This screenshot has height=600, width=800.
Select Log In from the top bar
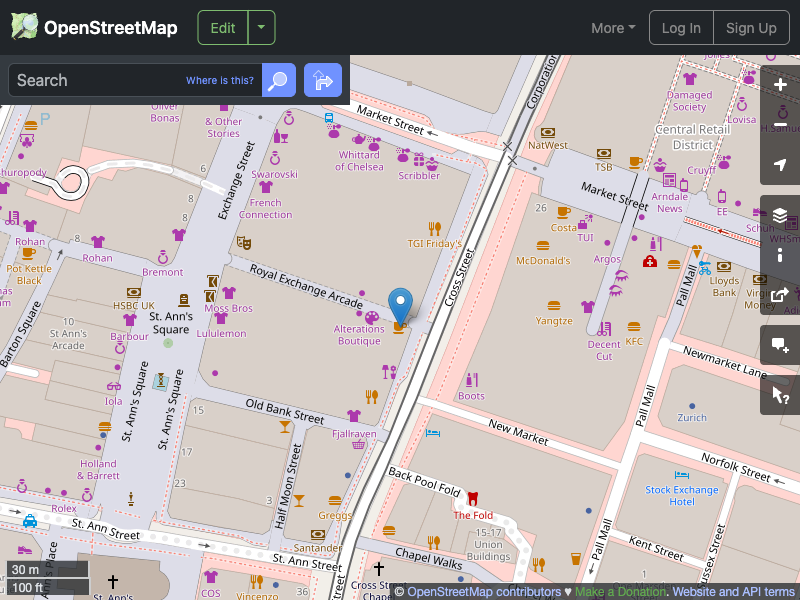[681, 28]
